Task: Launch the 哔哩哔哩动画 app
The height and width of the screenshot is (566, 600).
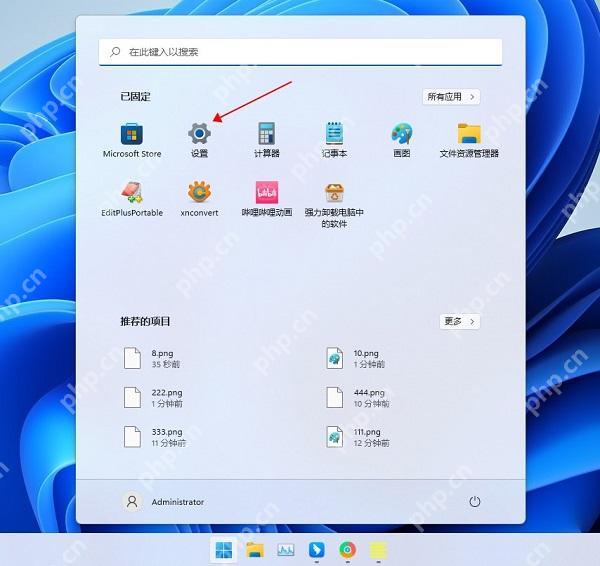Action: coord(267,199)
